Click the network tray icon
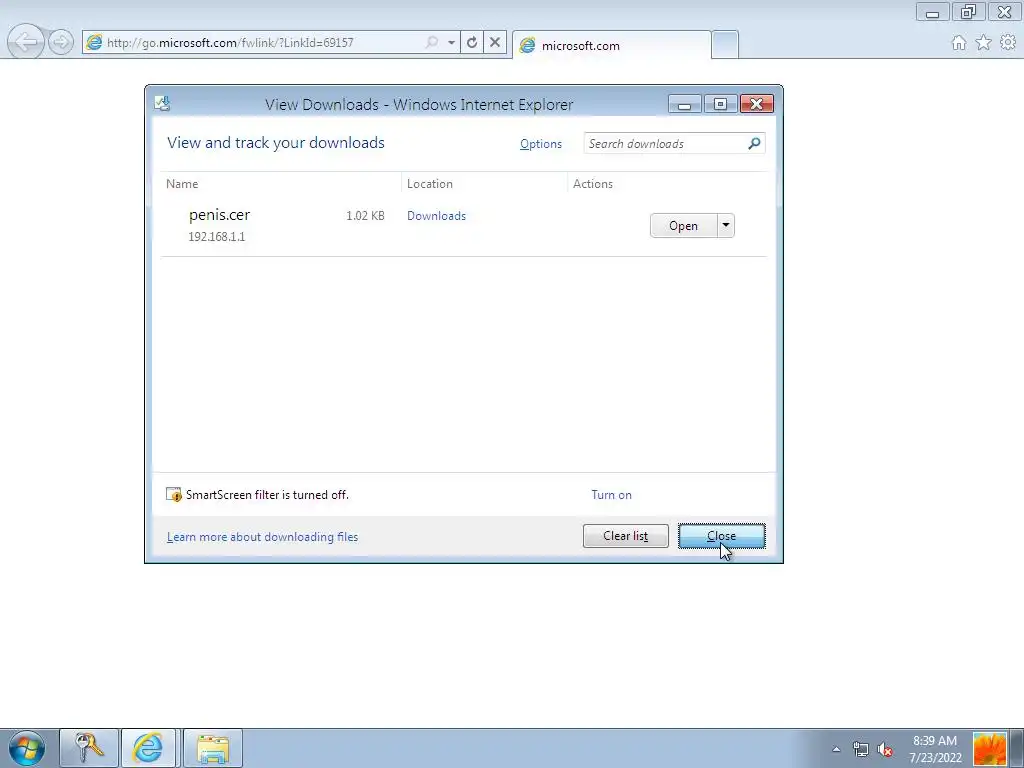 861,749
